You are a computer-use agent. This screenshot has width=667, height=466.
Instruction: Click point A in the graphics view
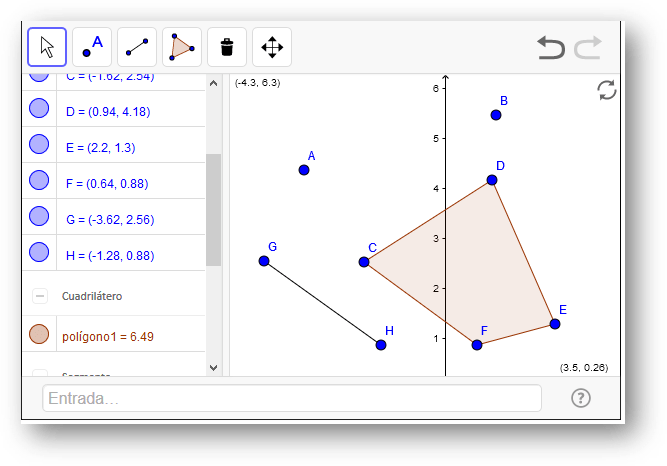(x=304, y=170)
